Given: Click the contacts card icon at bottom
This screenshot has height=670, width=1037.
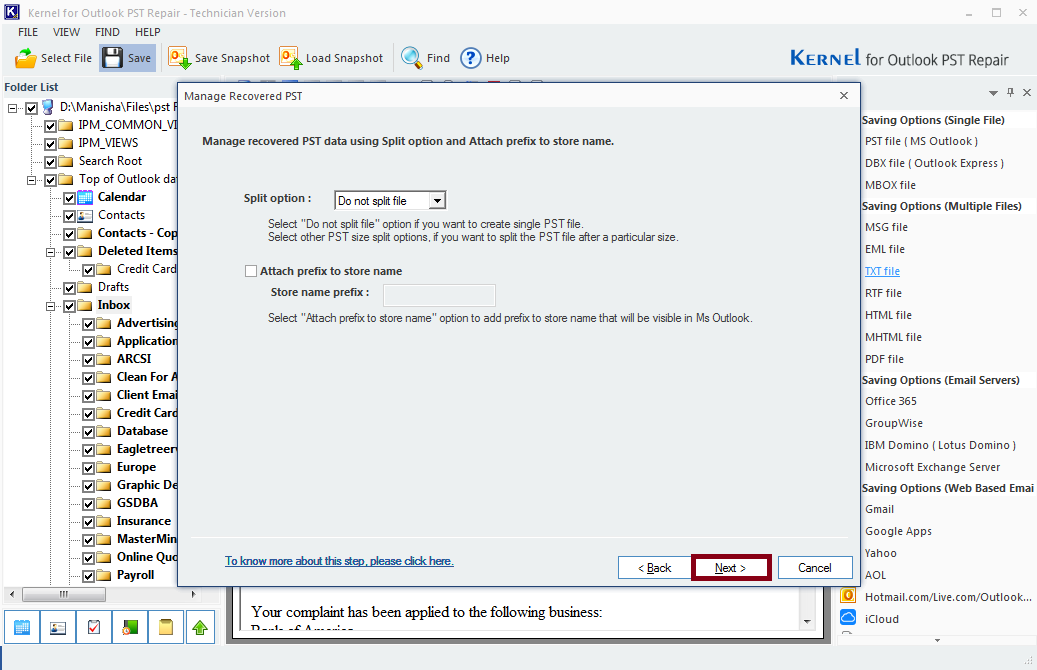Looking at the screenshot, I should pos(58,627).
